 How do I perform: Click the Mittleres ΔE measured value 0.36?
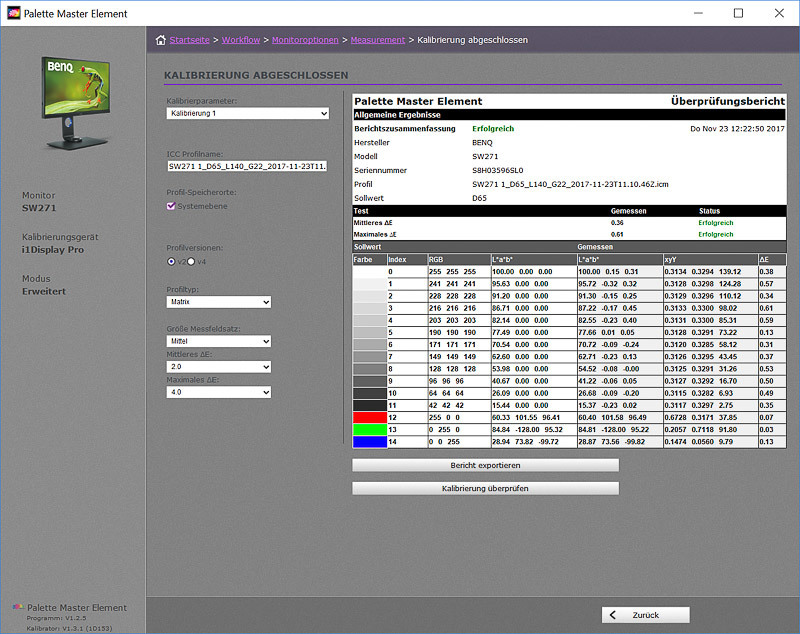pos(617,223)
